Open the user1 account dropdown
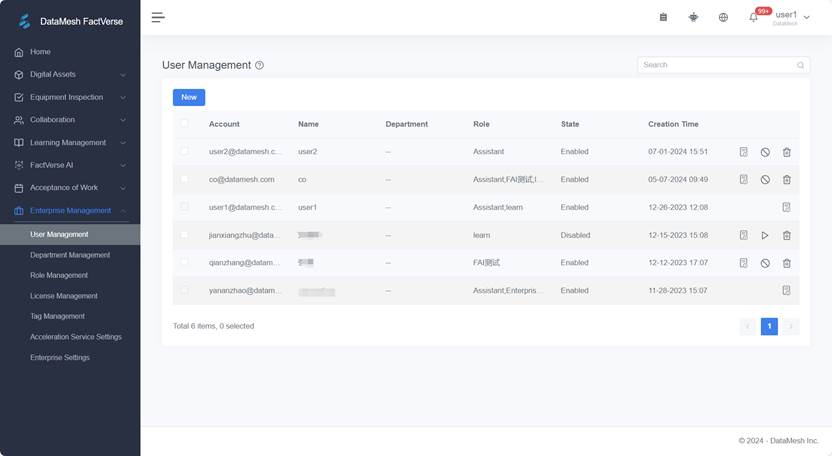 (792, 17)
